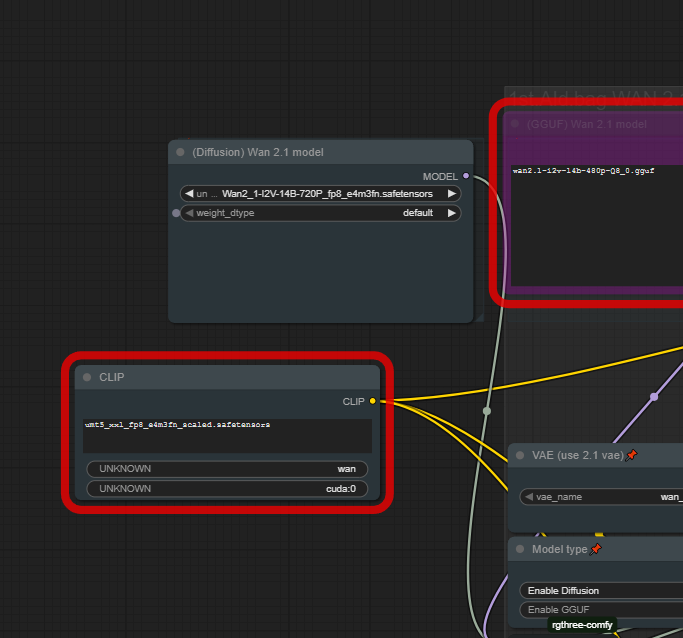Image resolution: width=683 pixels, height=638 pixels.
Task: Open the weight_dtype default dropdown
Action: point(321,213)
